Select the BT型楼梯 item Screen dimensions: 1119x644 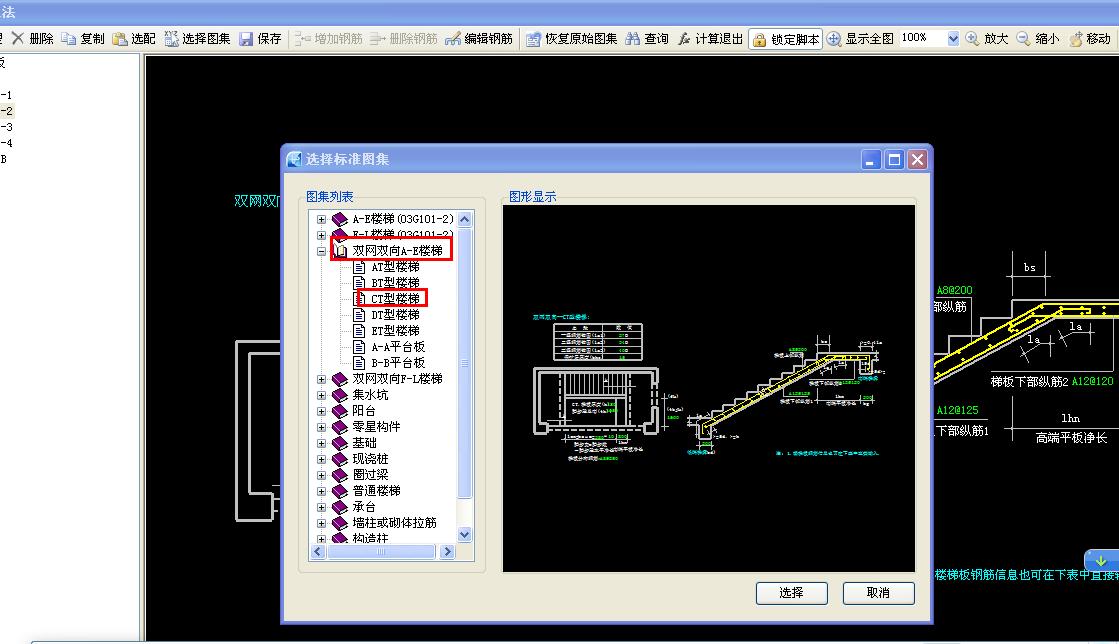click(395, 283)
